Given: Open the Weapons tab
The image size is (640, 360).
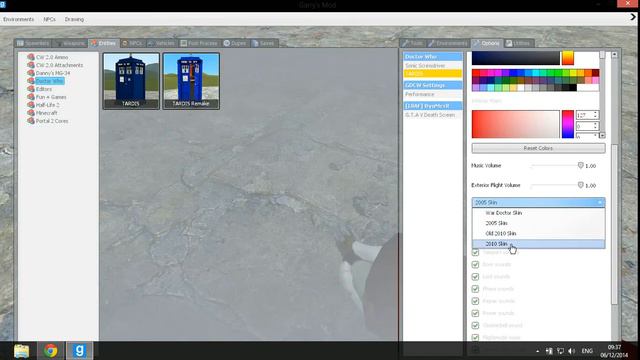Looking at the screenshot, I should pos(70,43).
